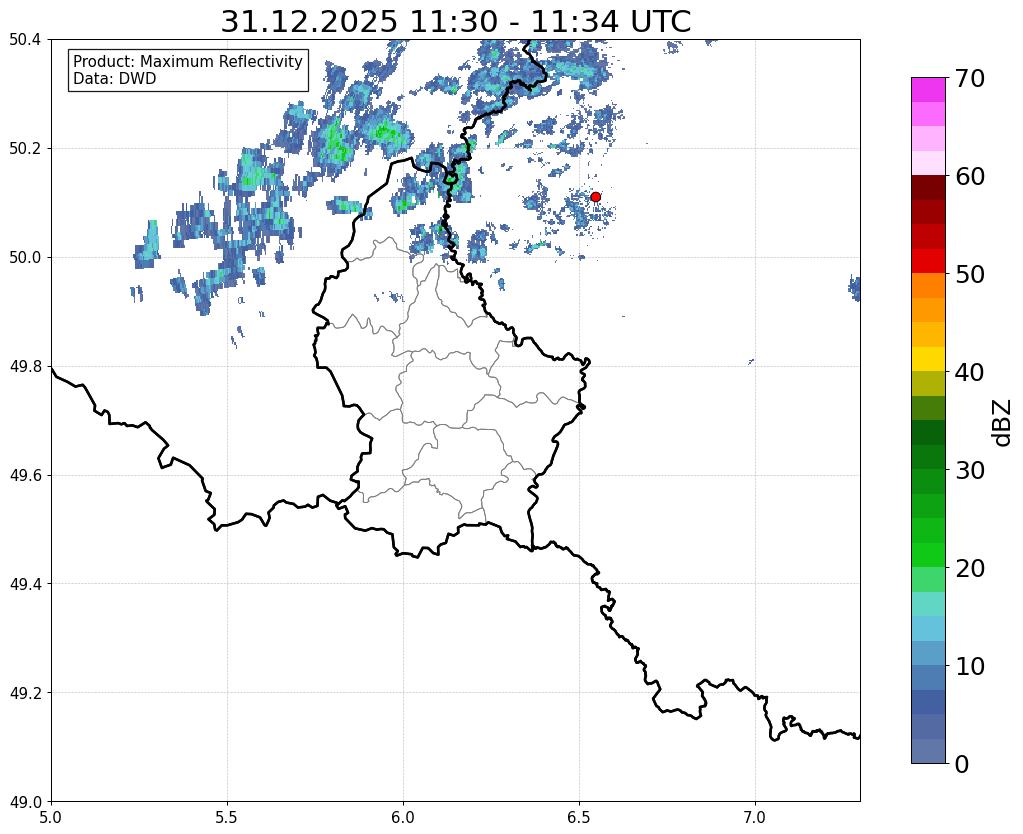Click the 50.2 latitude tick label
Screen dimensions: 1023x834
coord(25,149)
